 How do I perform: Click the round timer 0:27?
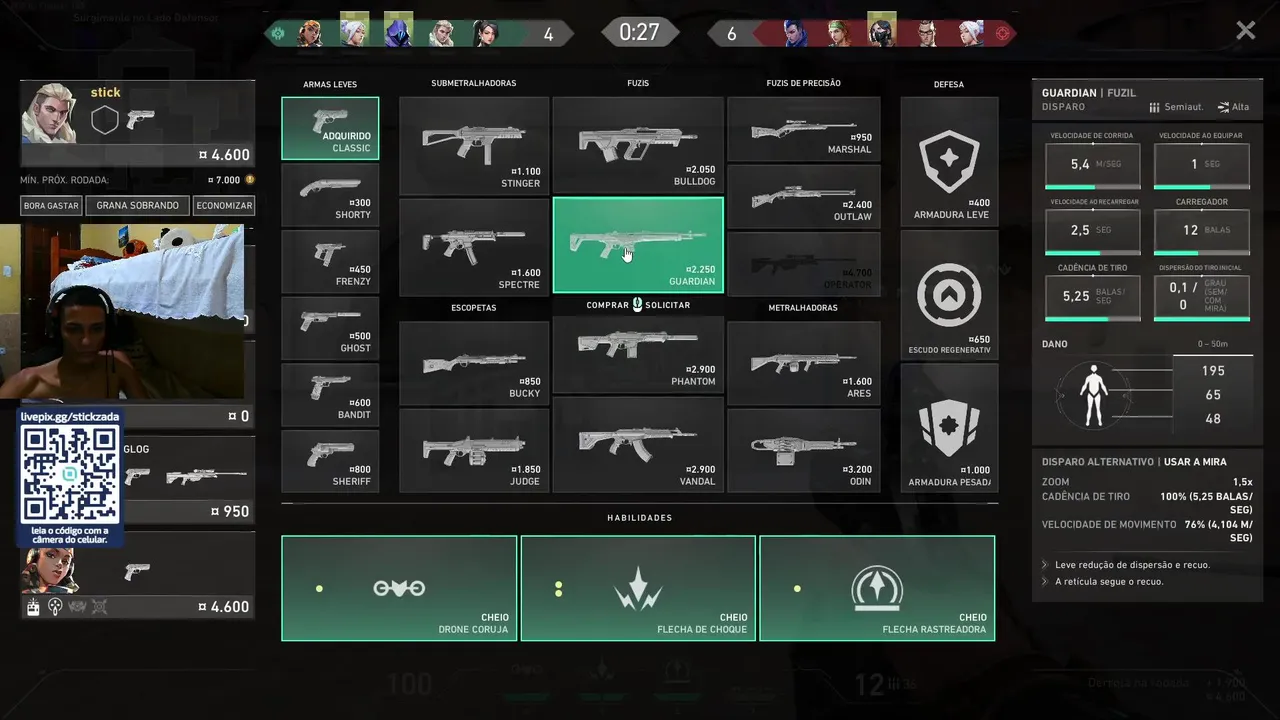639,32
